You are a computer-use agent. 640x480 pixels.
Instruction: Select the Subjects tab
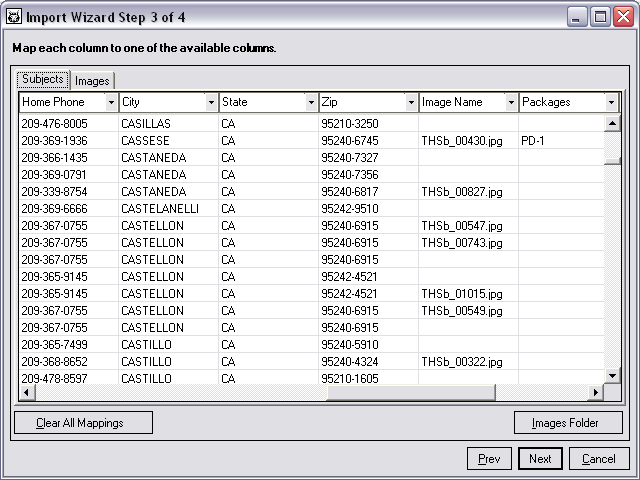click(x=43, y=80)
